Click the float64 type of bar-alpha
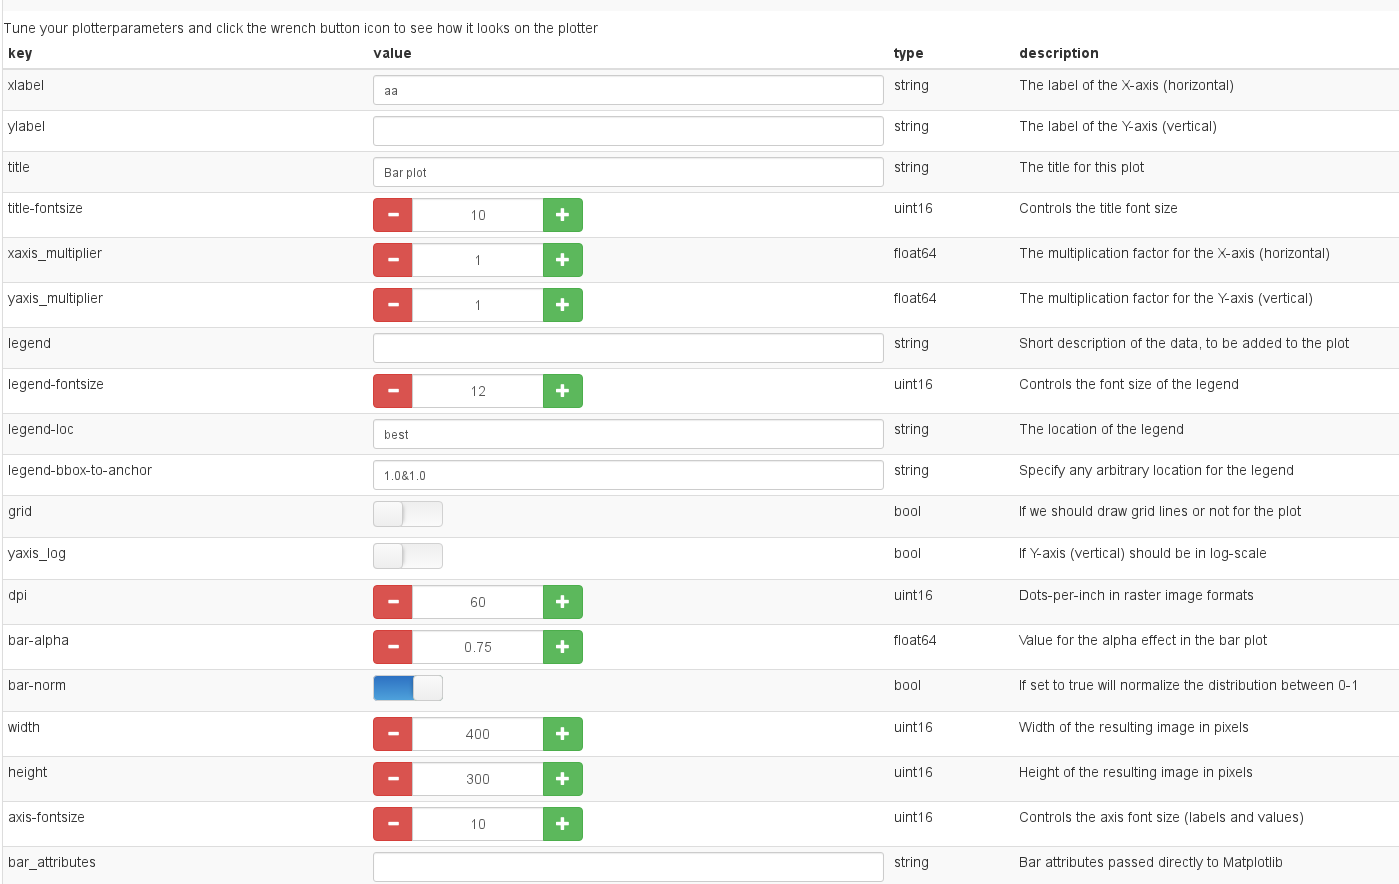 pos(915,640)
